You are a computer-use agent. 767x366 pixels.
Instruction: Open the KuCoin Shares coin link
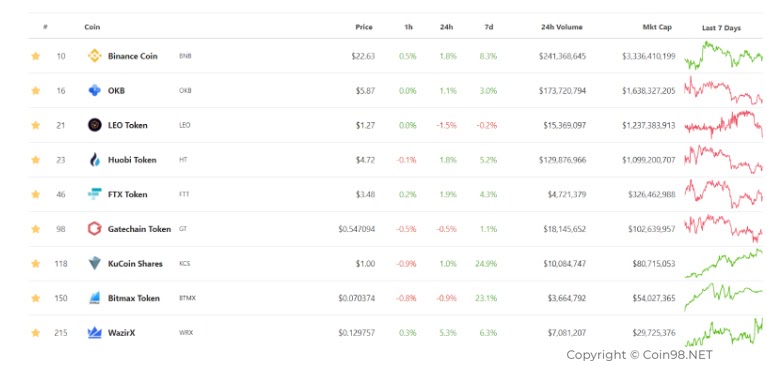click(135, 264)
